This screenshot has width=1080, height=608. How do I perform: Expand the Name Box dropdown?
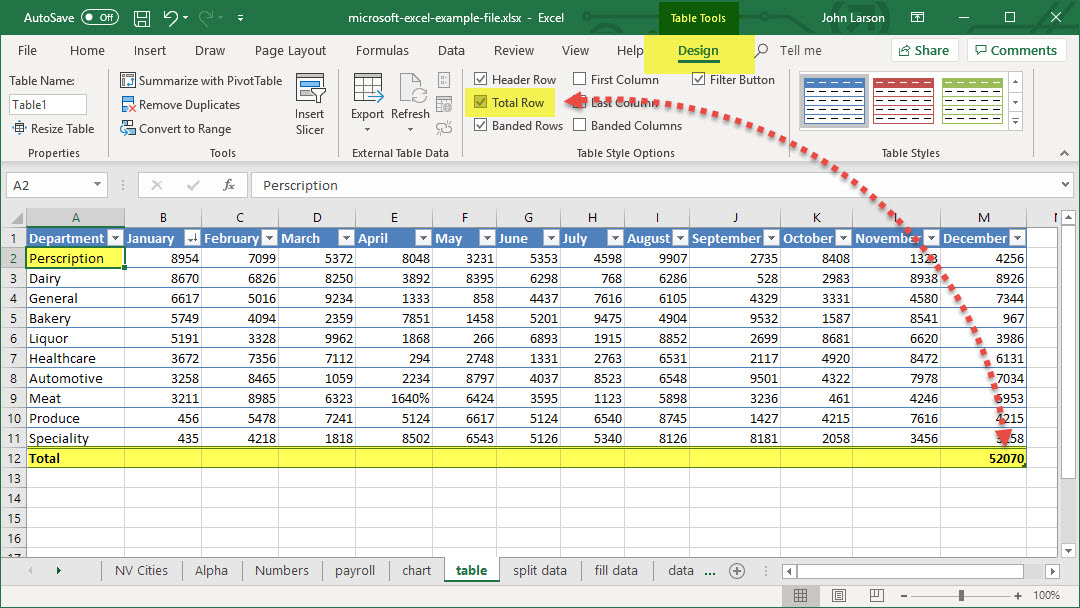tap(97, 185)
